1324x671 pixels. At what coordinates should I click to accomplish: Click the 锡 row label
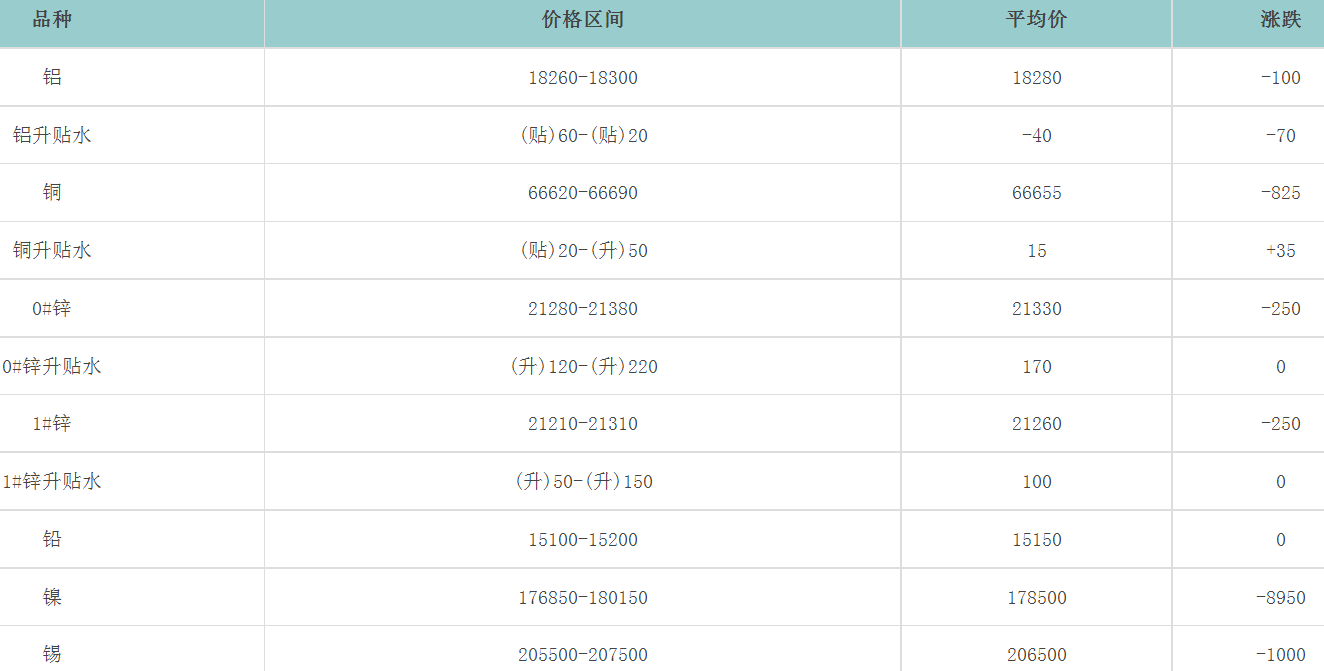pyautogui.click(x=52, y=654)
